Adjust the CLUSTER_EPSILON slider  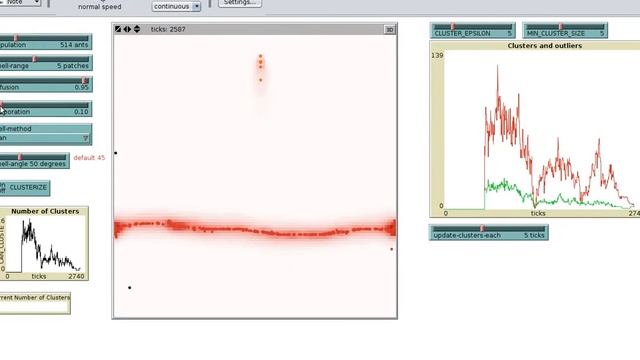click(473, 31)
